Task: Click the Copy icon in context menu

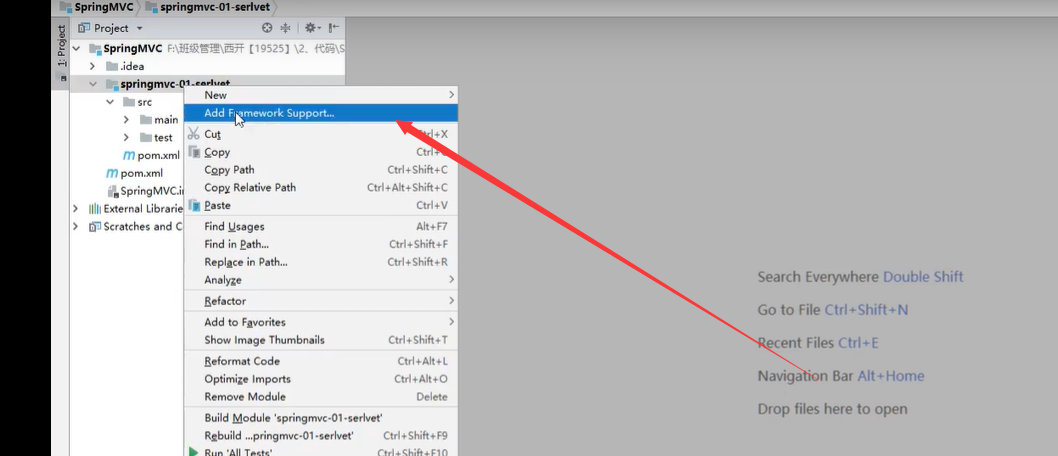Action: [x=194, y=152]
